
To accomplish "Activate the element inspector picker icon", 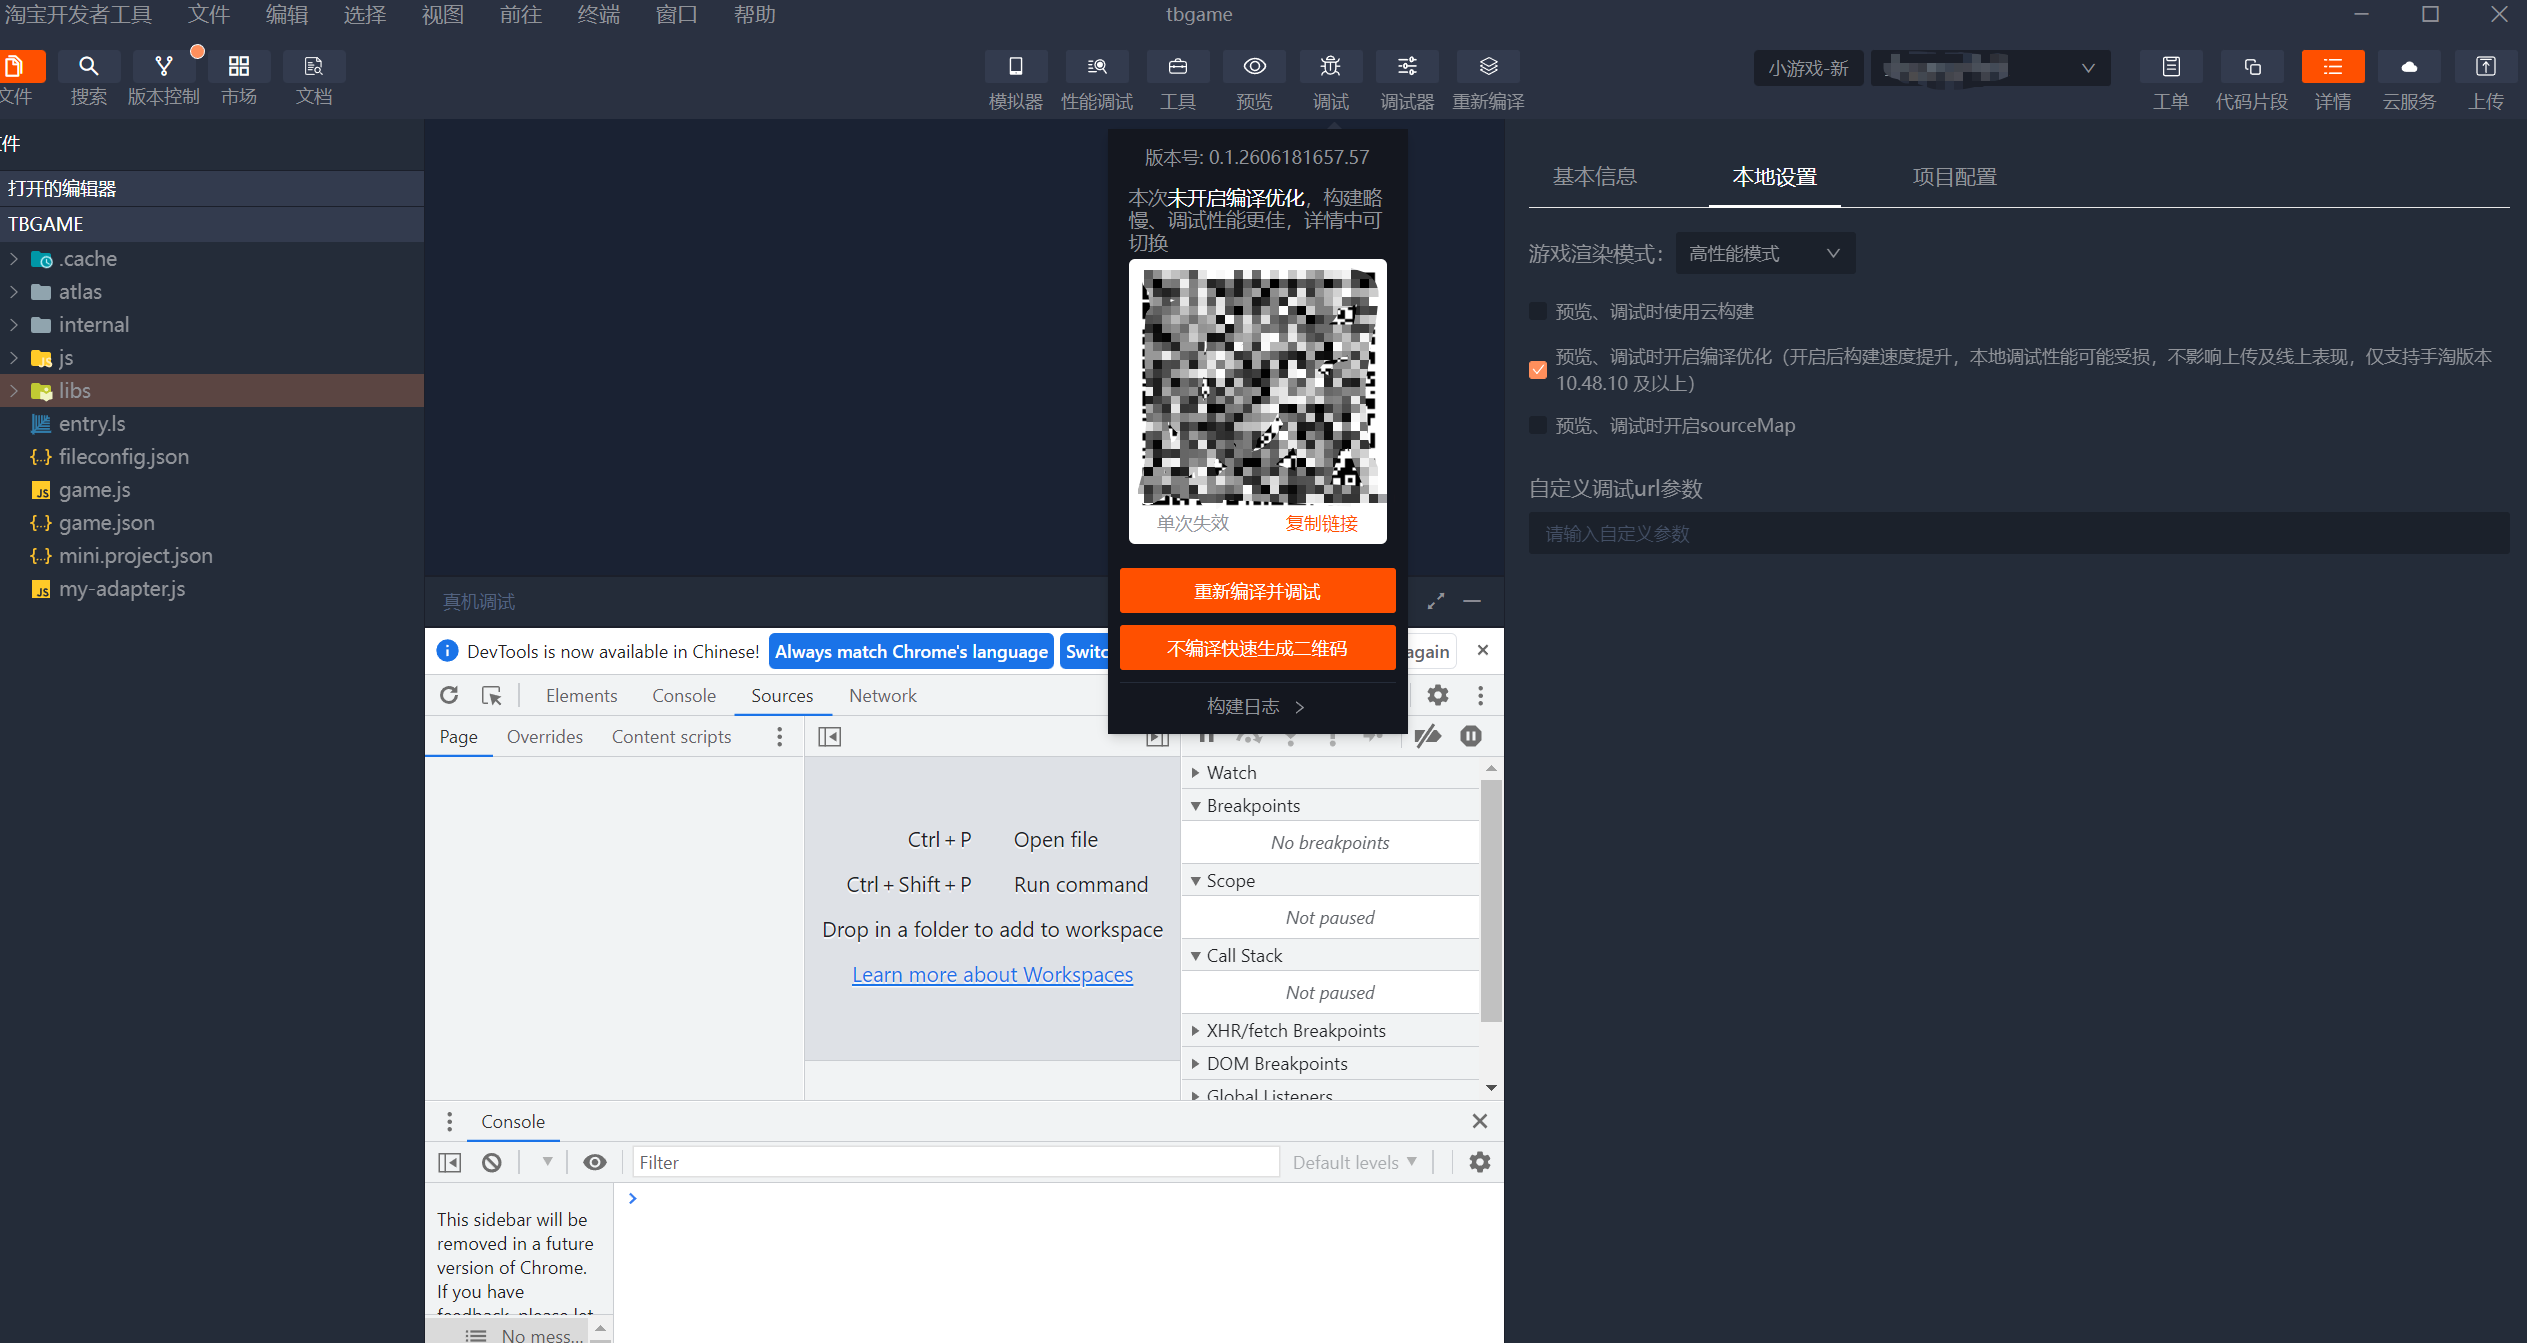I will coord(491,695).
